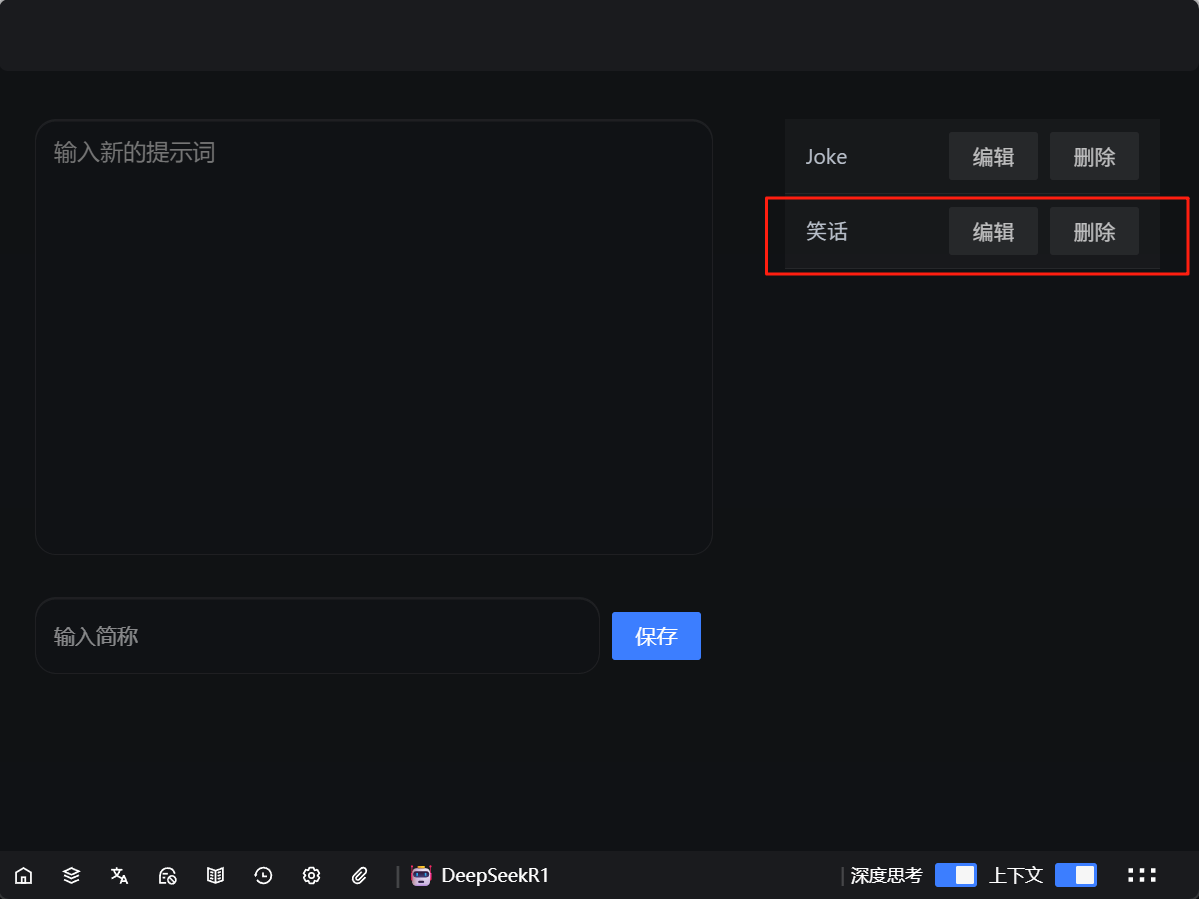Click the DeepSeekR1 robot avatar icon
This screenshot has width=1199, height=899.
coord(421,876)
